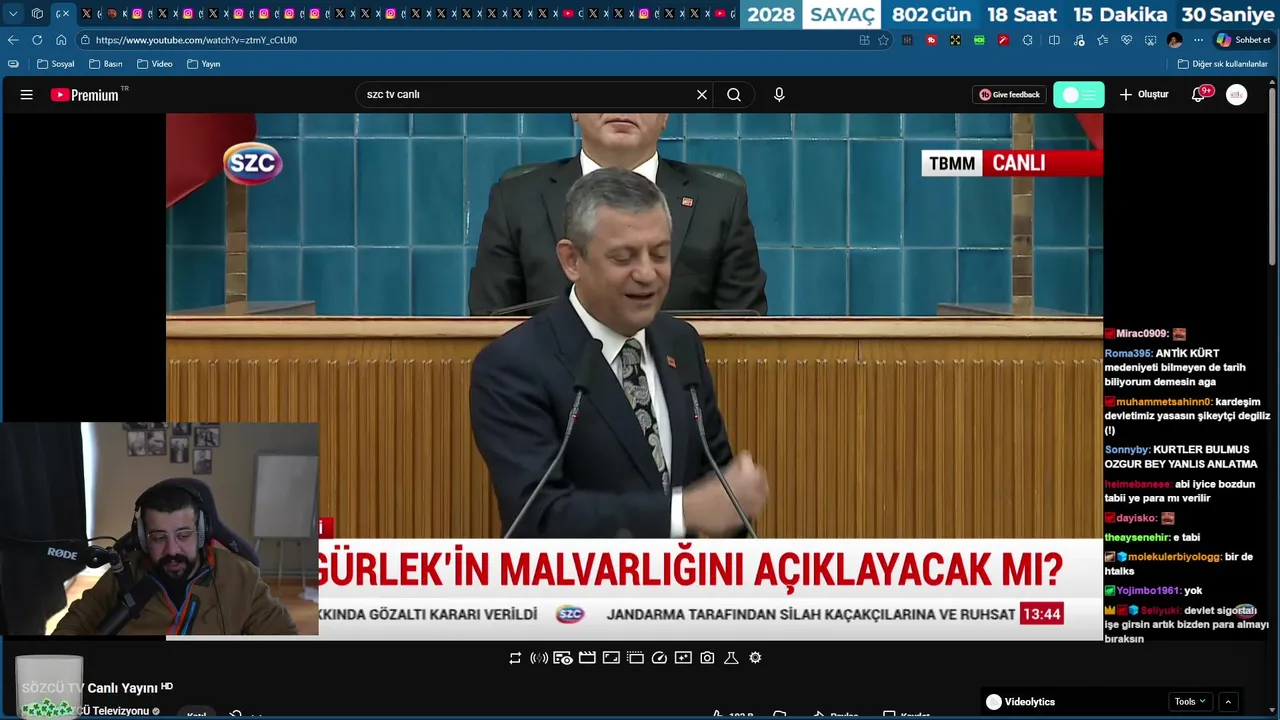The image size is (1280, 720).
Task: Click chat username Yojimbo1961
Action: click(1148, 591)
